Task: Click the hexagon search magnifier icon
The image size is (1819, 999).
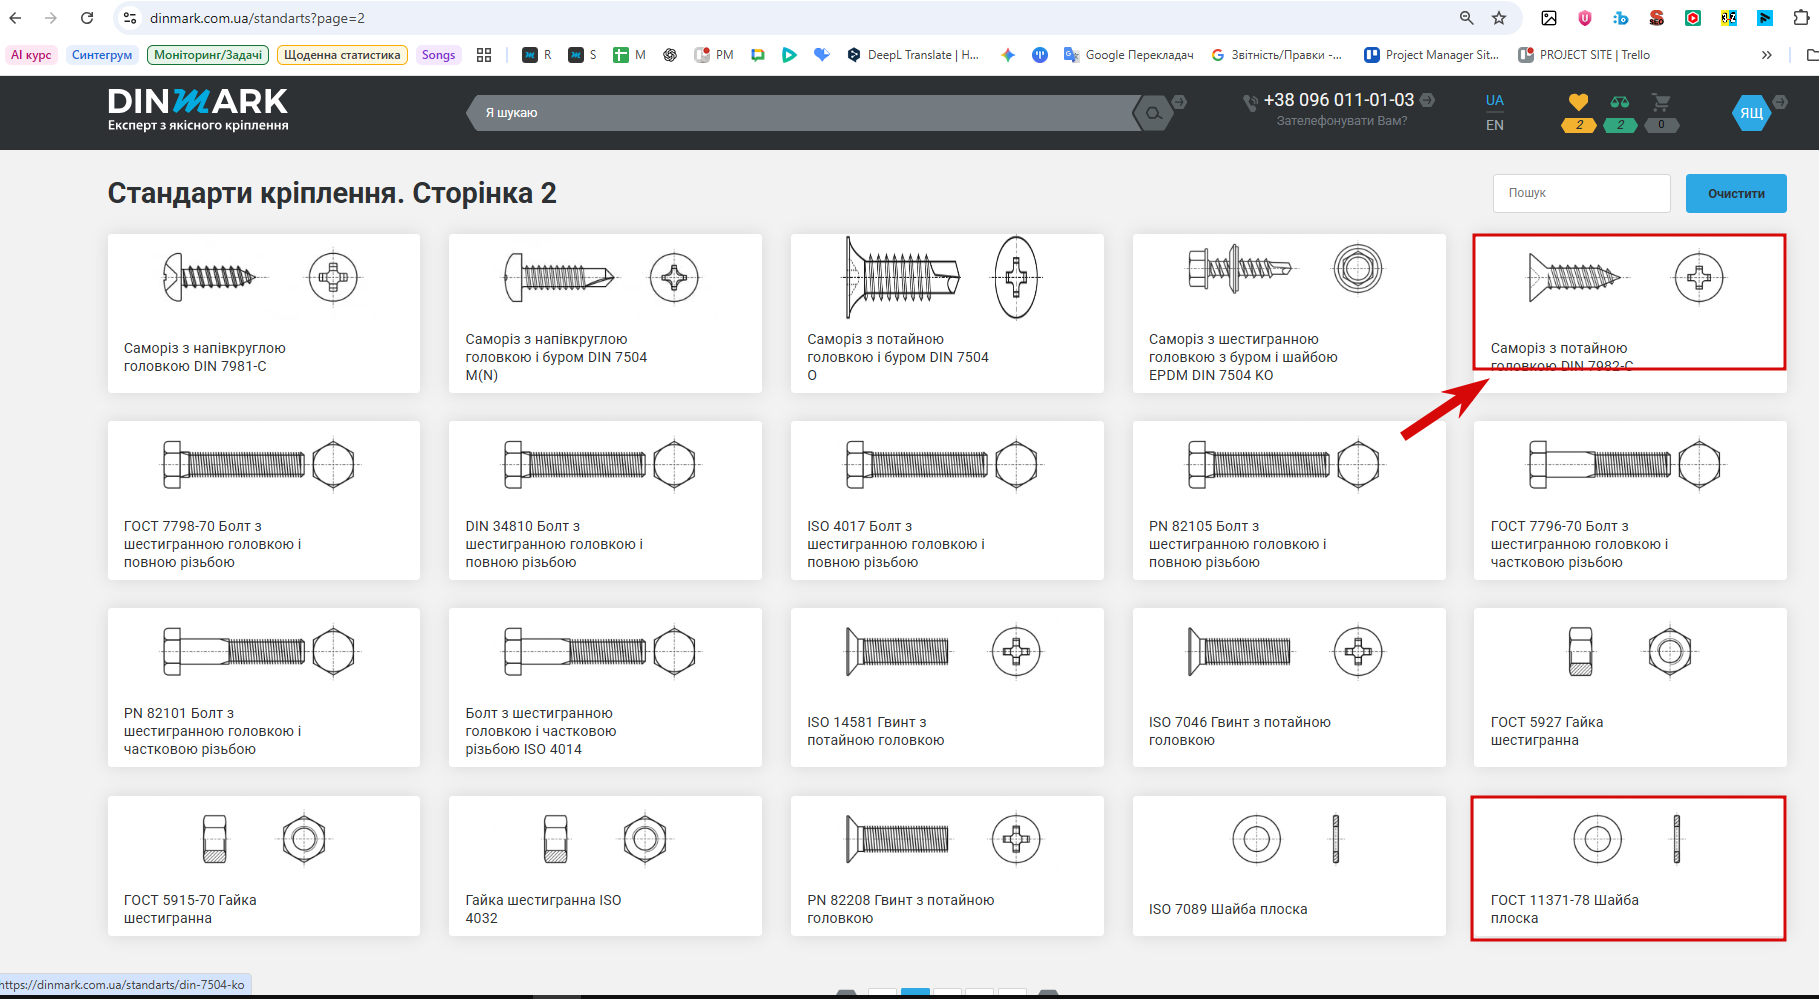Action: click(1153, 113)
